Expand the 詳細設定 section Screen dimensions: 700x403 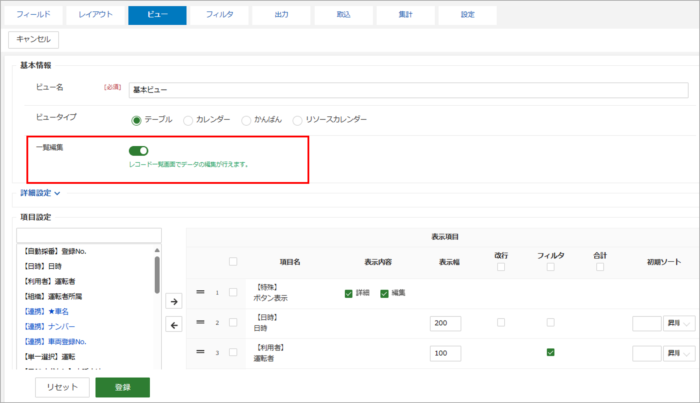(x=40, y=193)
